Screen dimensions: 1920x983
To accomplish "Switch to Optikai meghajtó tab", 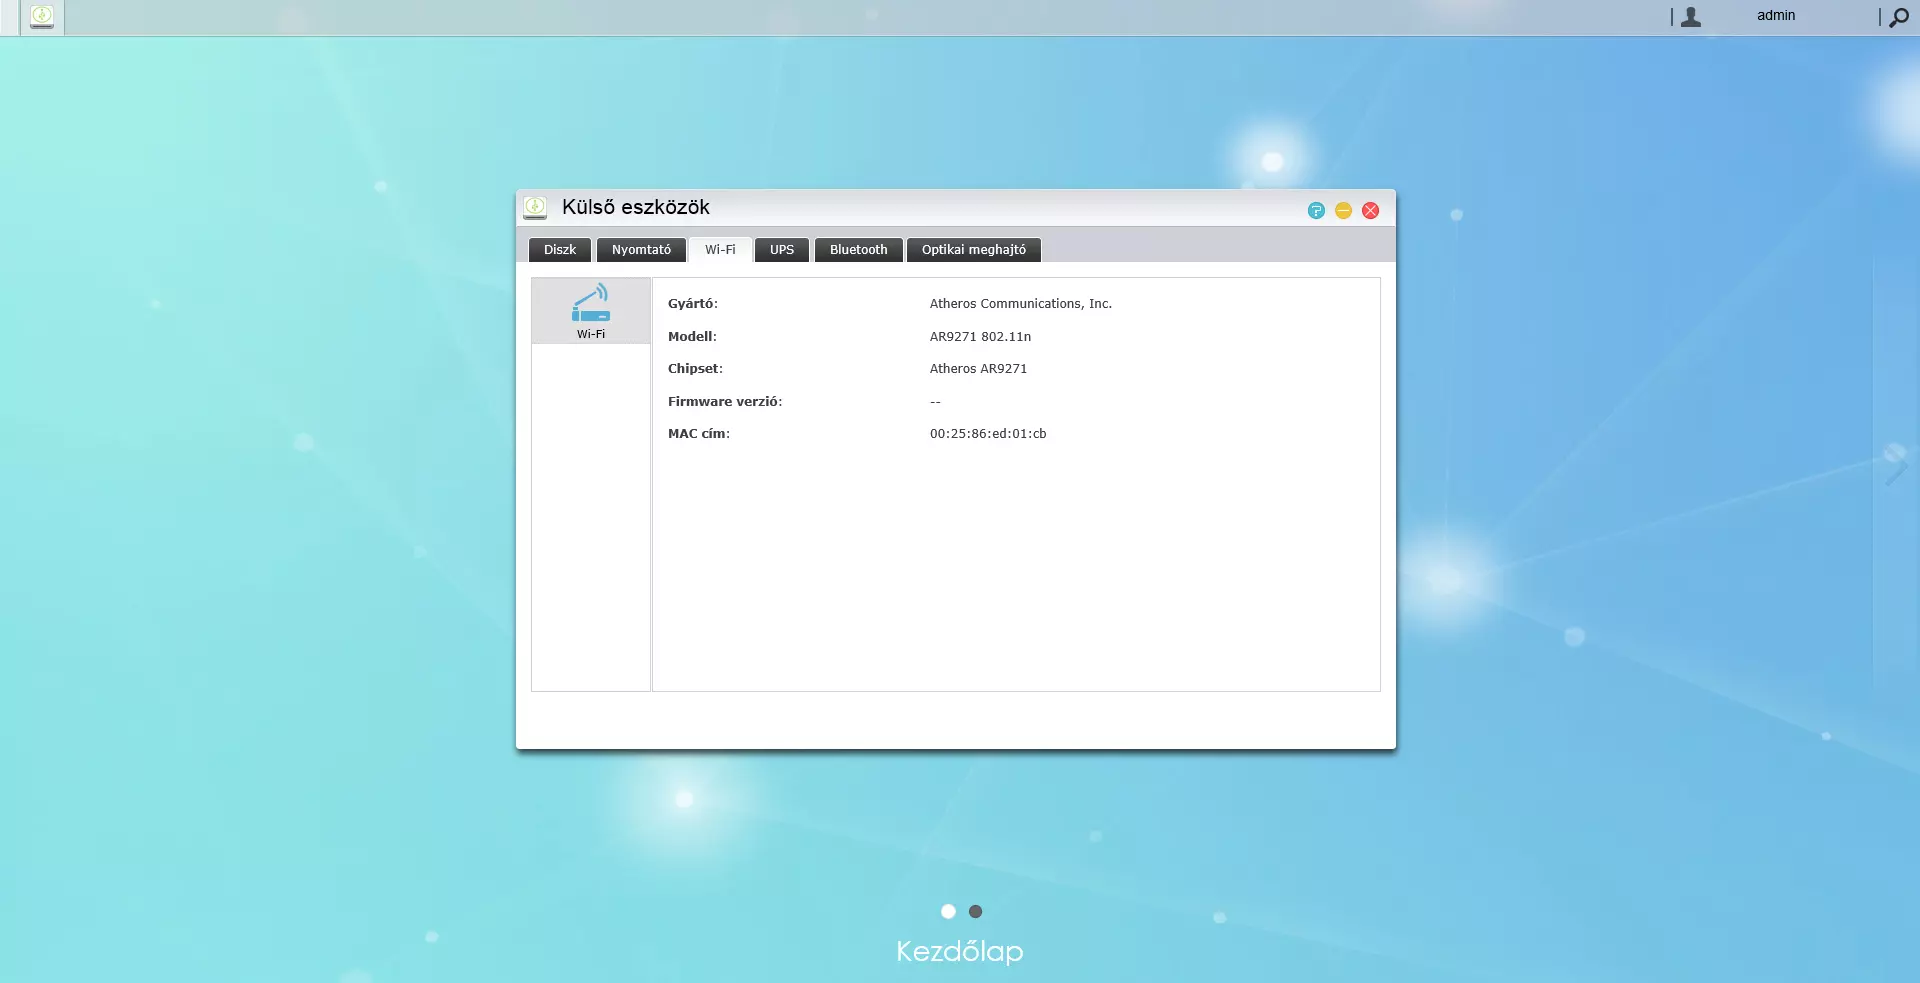I will click(x=974, y=250).
